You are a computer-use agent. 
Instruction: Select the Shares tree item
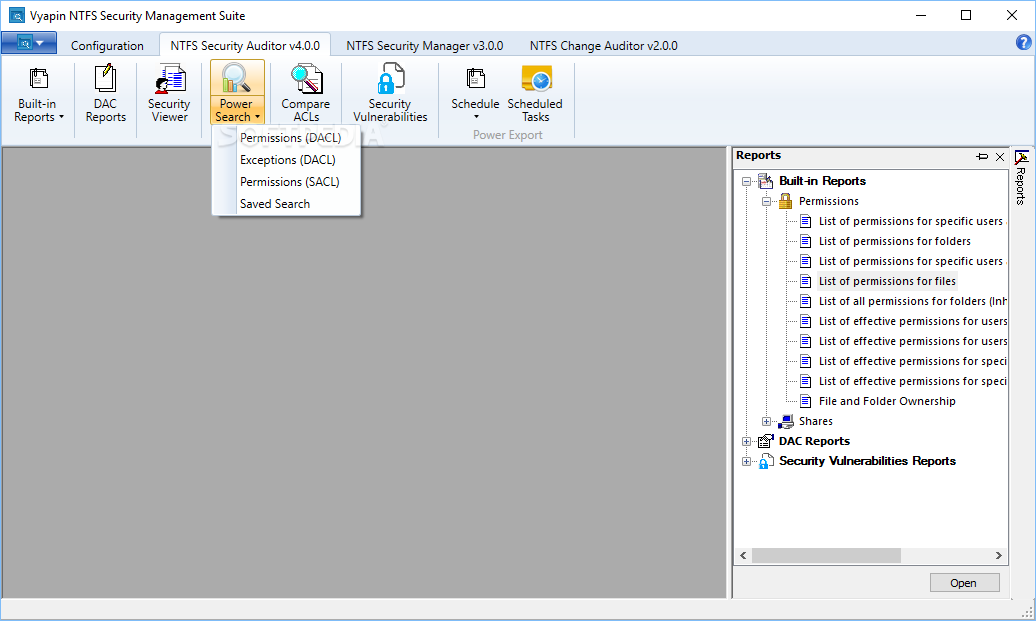pos(815,421)
